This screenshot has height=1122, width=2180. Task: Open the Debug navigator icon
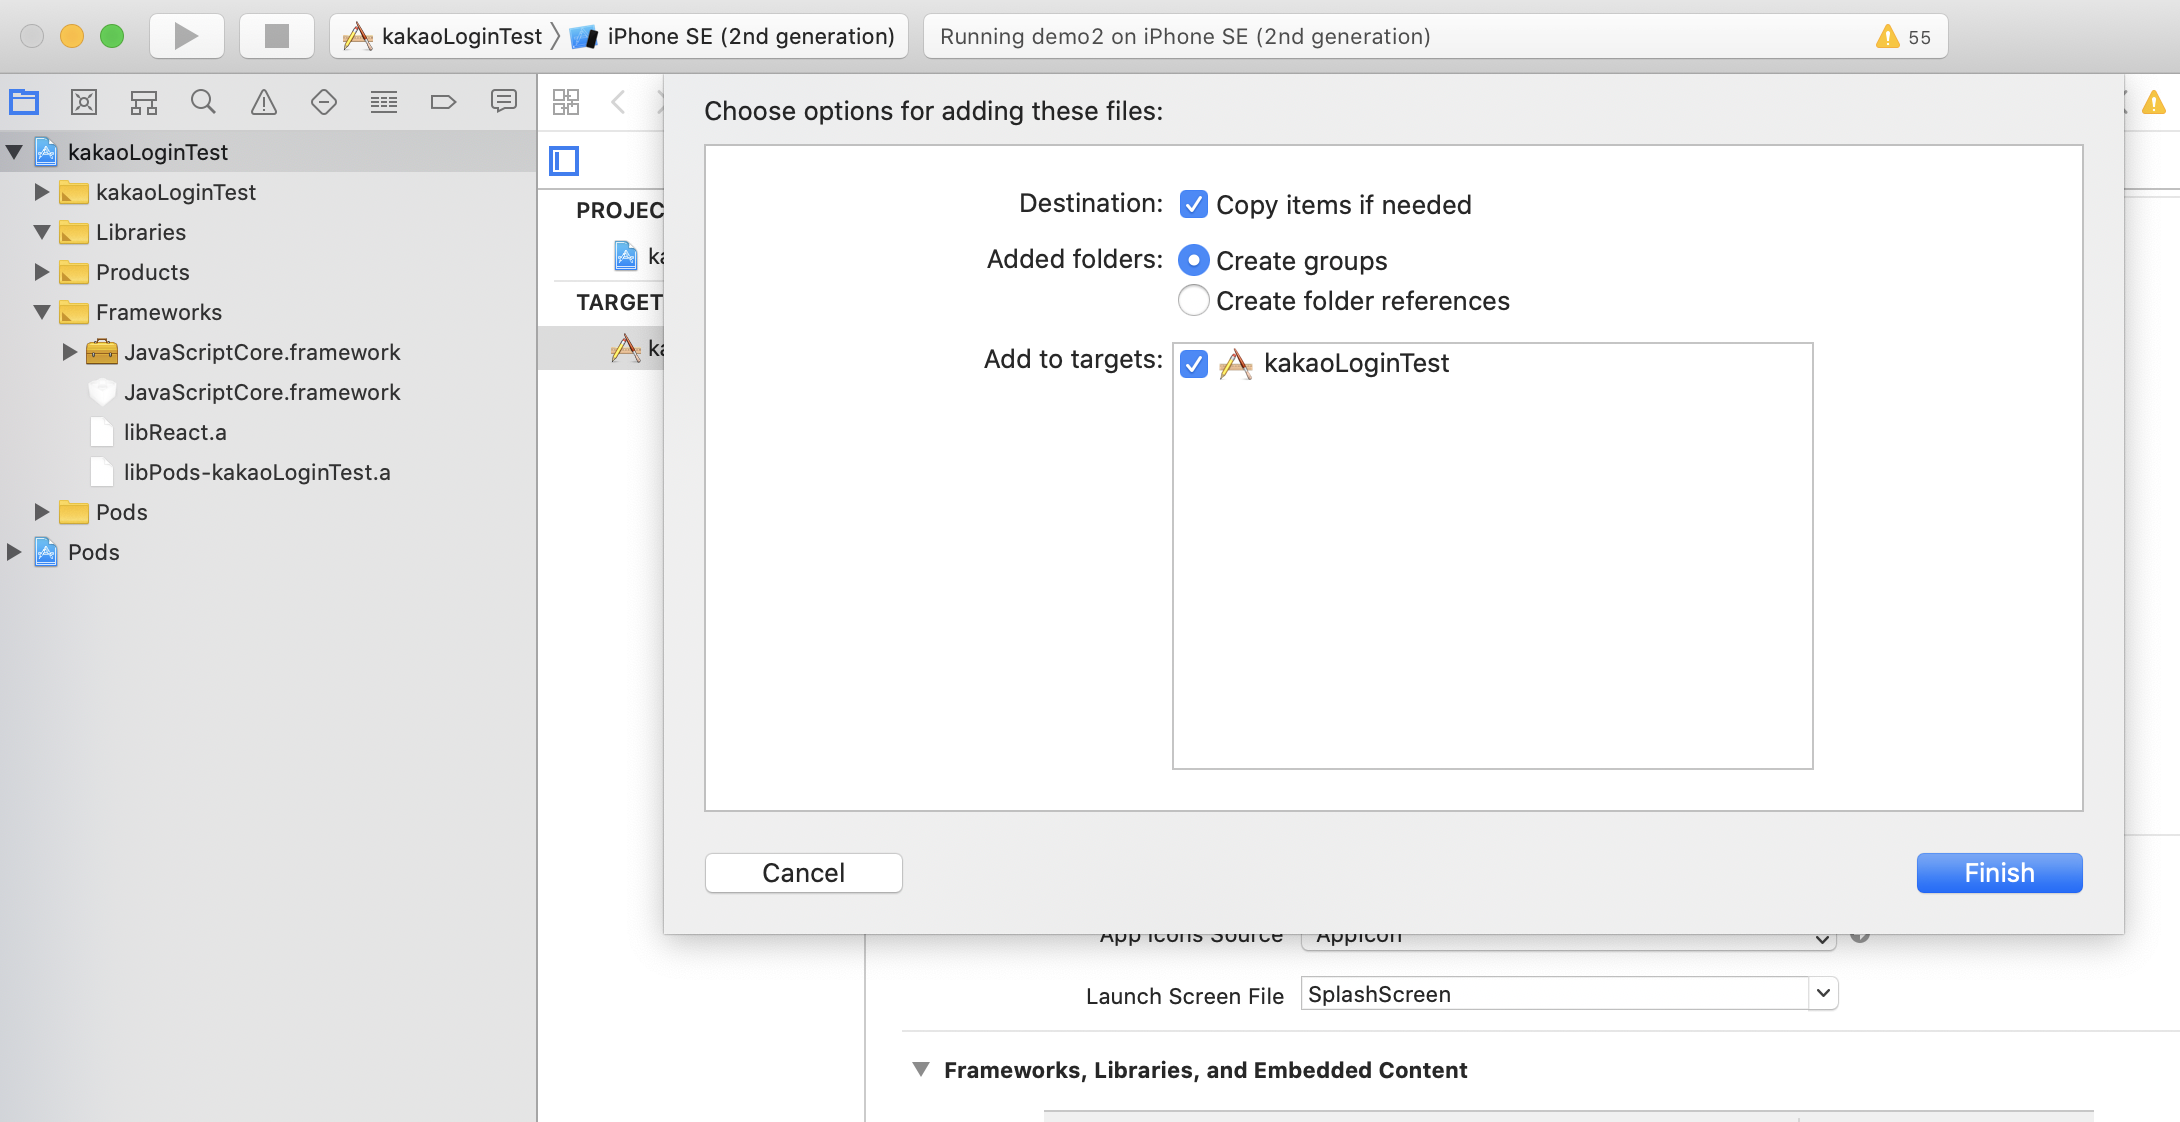tap(384, 102)
